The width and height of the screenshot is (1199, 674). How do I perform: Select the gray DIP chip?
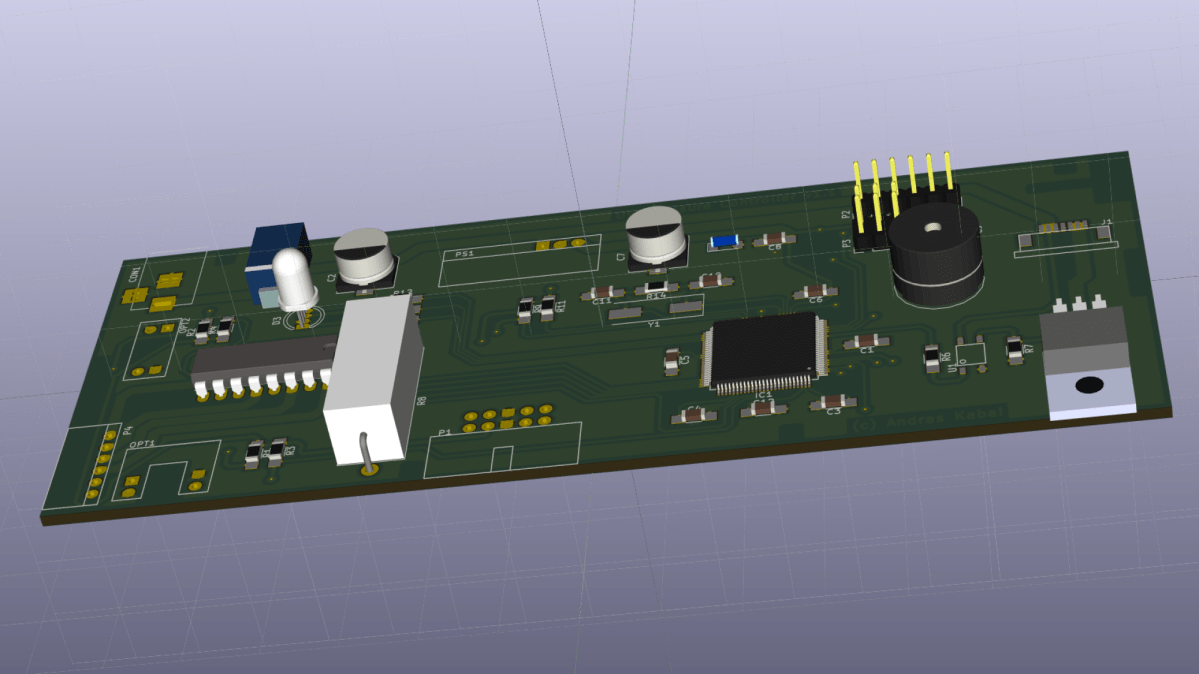(262, 362)
